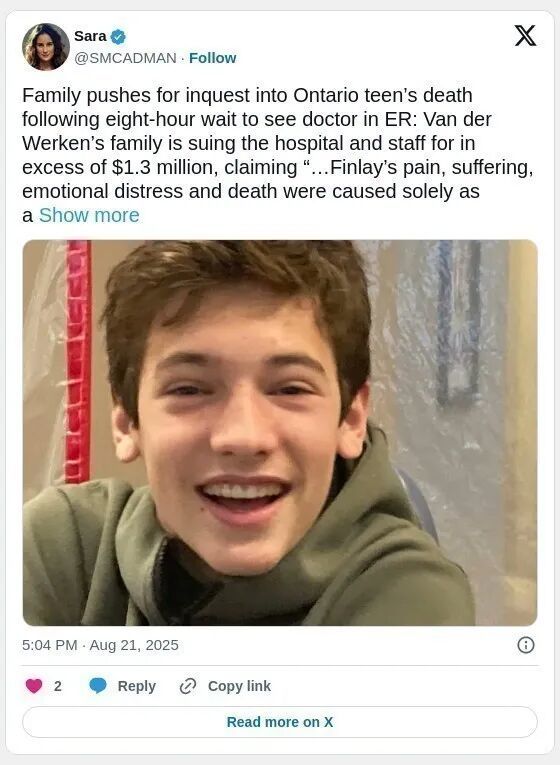This screenshot has height=765, width=560.
Task: Click the Read more on X button
Action: tap(280, 722)
